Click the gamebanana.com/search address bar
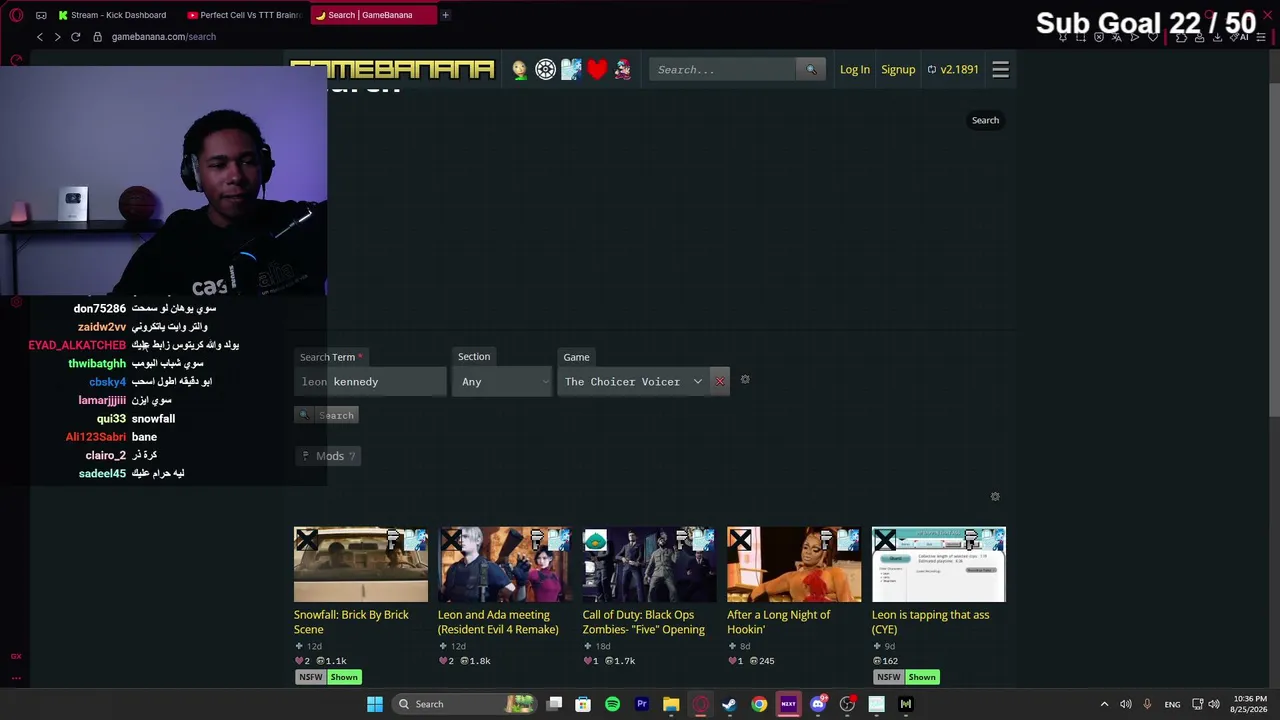This screenshot has width=1280, height=720. pos(163,37)
